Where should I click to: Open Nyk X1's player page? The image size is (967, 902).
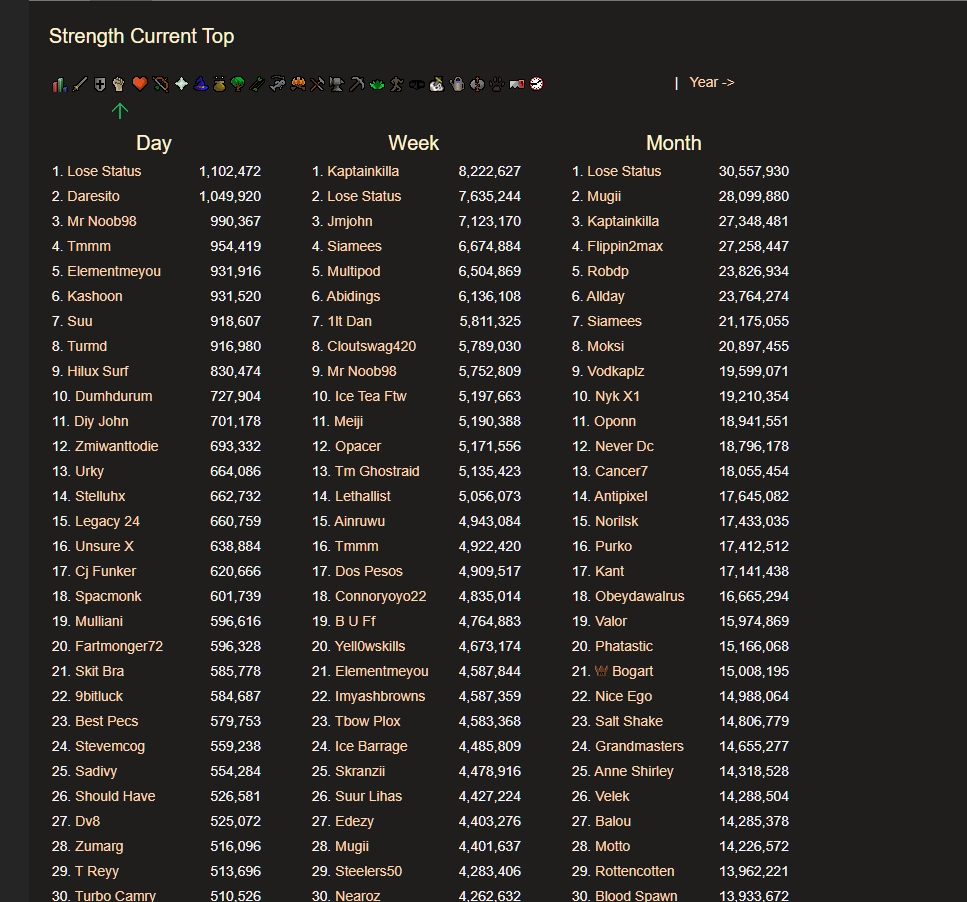pos(617,396)
